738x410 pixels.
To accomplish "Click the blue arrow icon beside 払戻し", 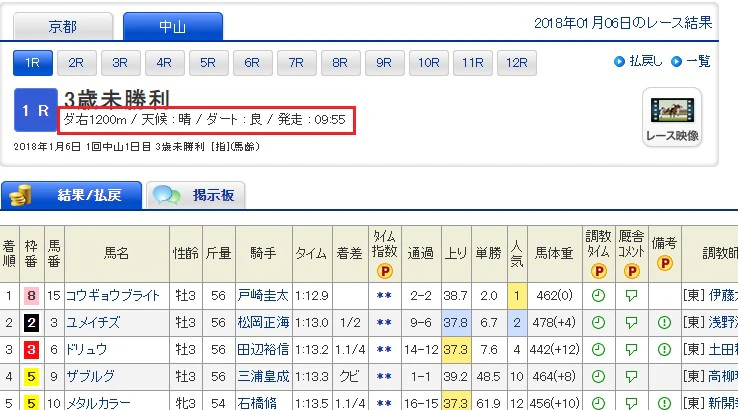I will 619,62.
